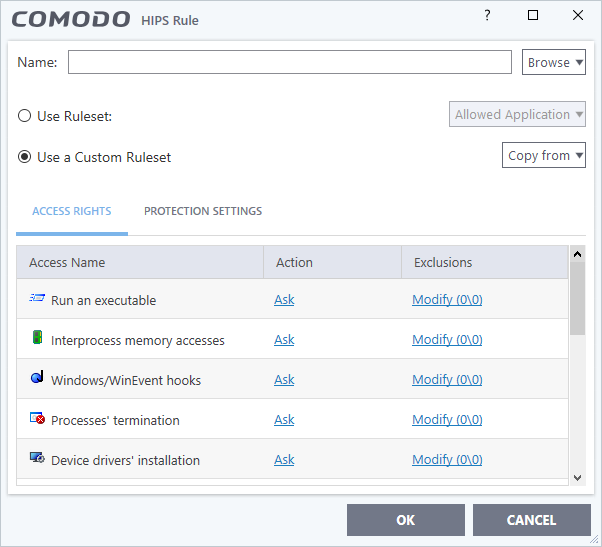Click the Device drivers' installation icon

[37, 458]
